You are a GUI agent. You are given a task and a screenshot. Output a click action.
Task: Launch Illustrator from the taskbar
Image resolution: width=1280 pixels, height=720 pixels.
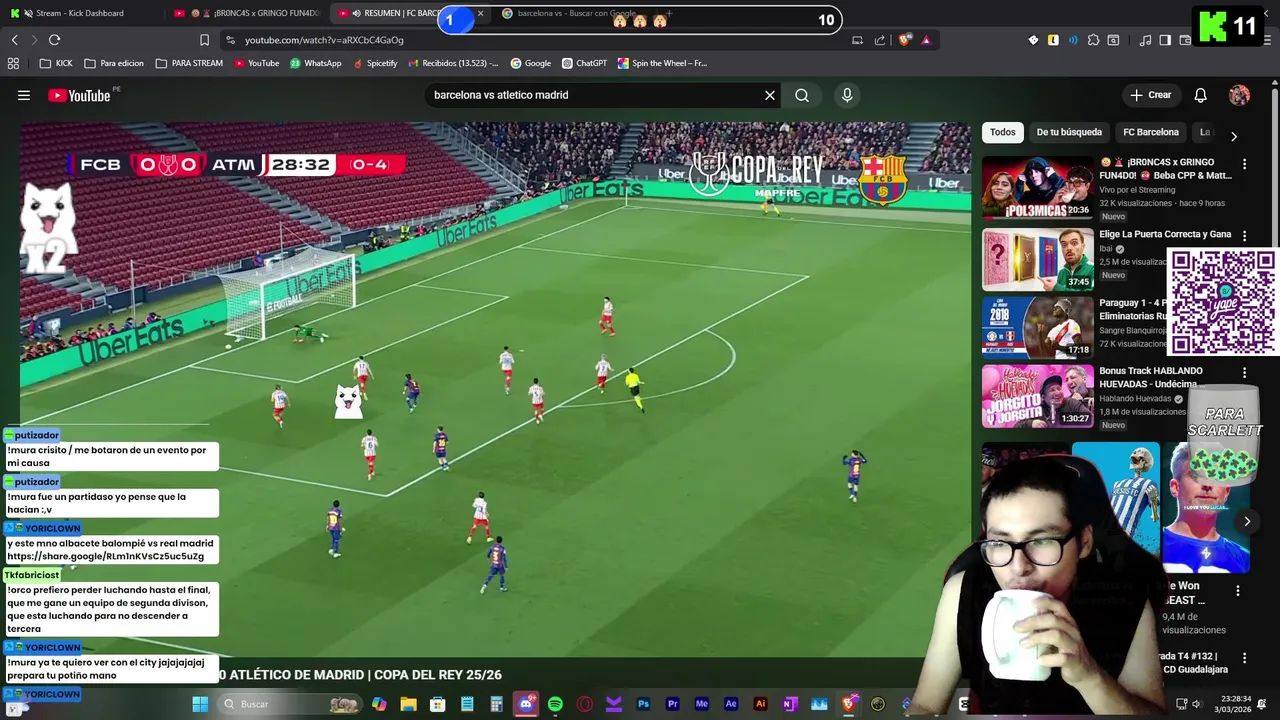point(760,704)
